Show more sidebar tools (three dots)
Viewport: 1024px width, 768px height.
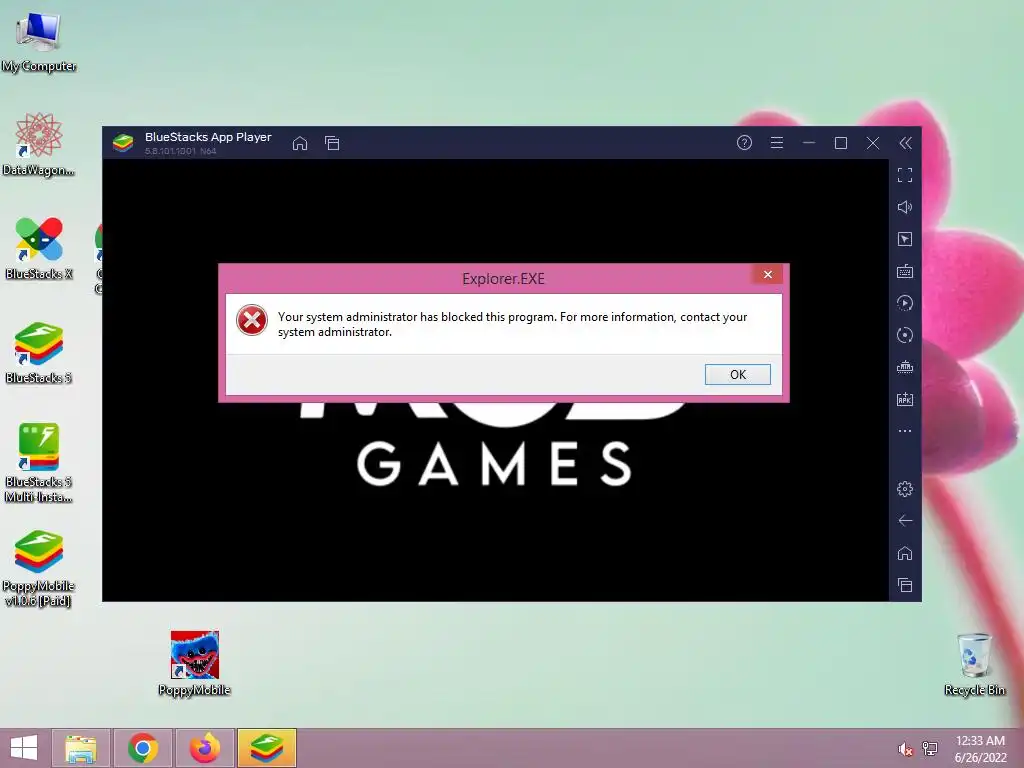point(904,431)
